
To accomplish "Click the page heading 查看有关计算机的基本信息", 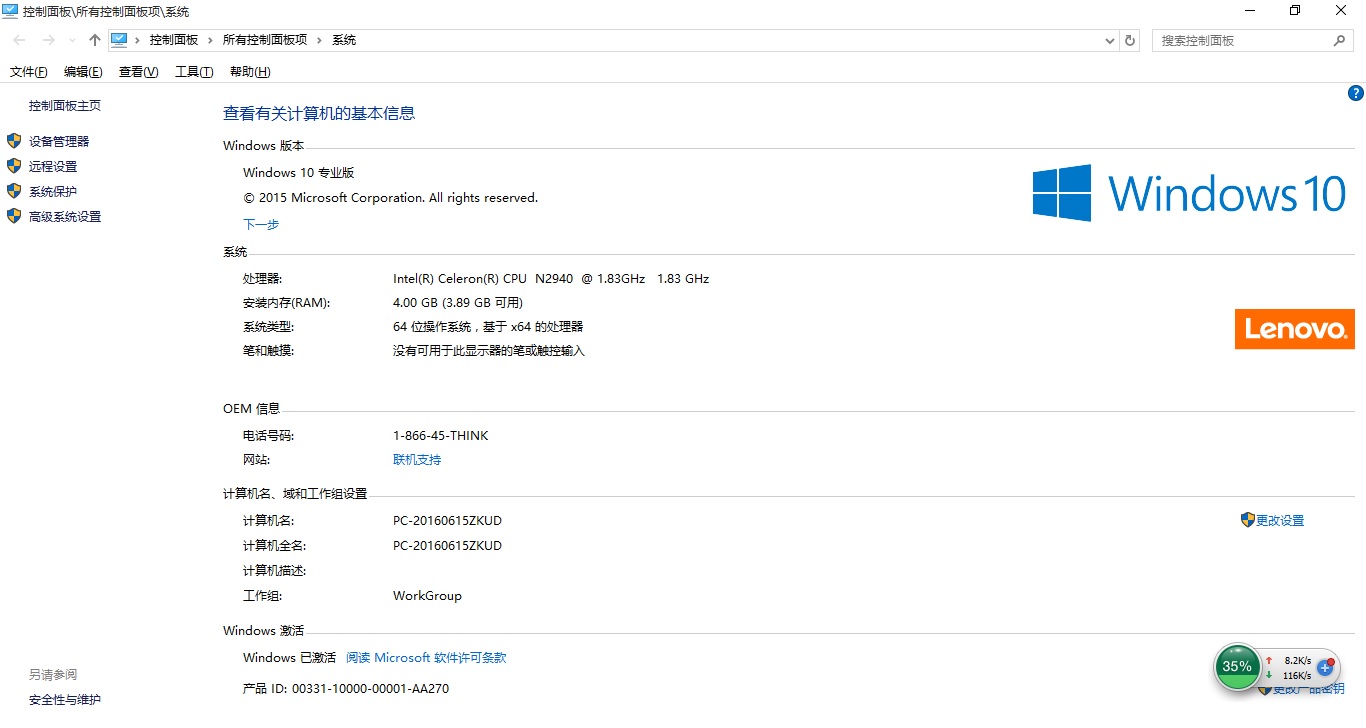I will [x=319, y=113].
